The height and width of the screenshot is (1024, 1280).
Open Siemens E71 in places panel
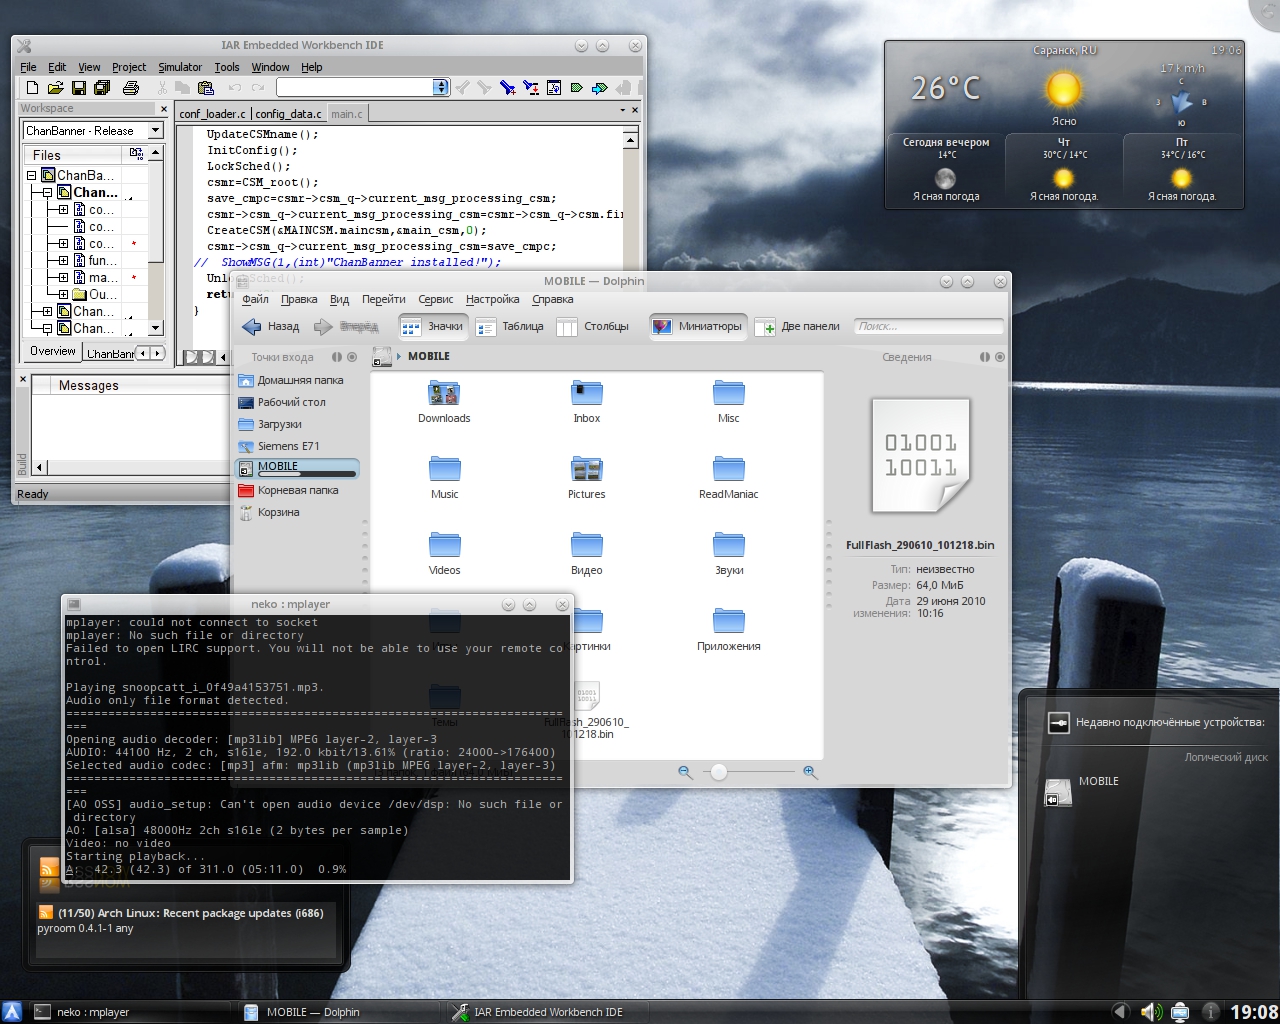(280, 446)
